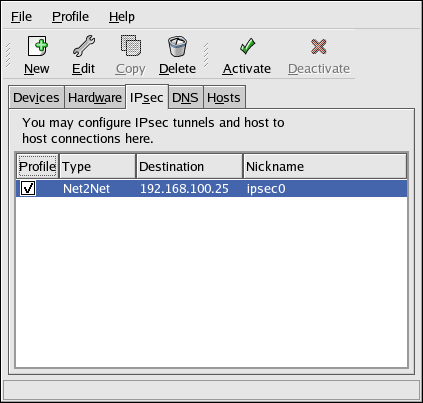Switch to the Hosts tab
The width and height of the screenshot is (423, 403).
pyautogui.click(x=224, y=97)
